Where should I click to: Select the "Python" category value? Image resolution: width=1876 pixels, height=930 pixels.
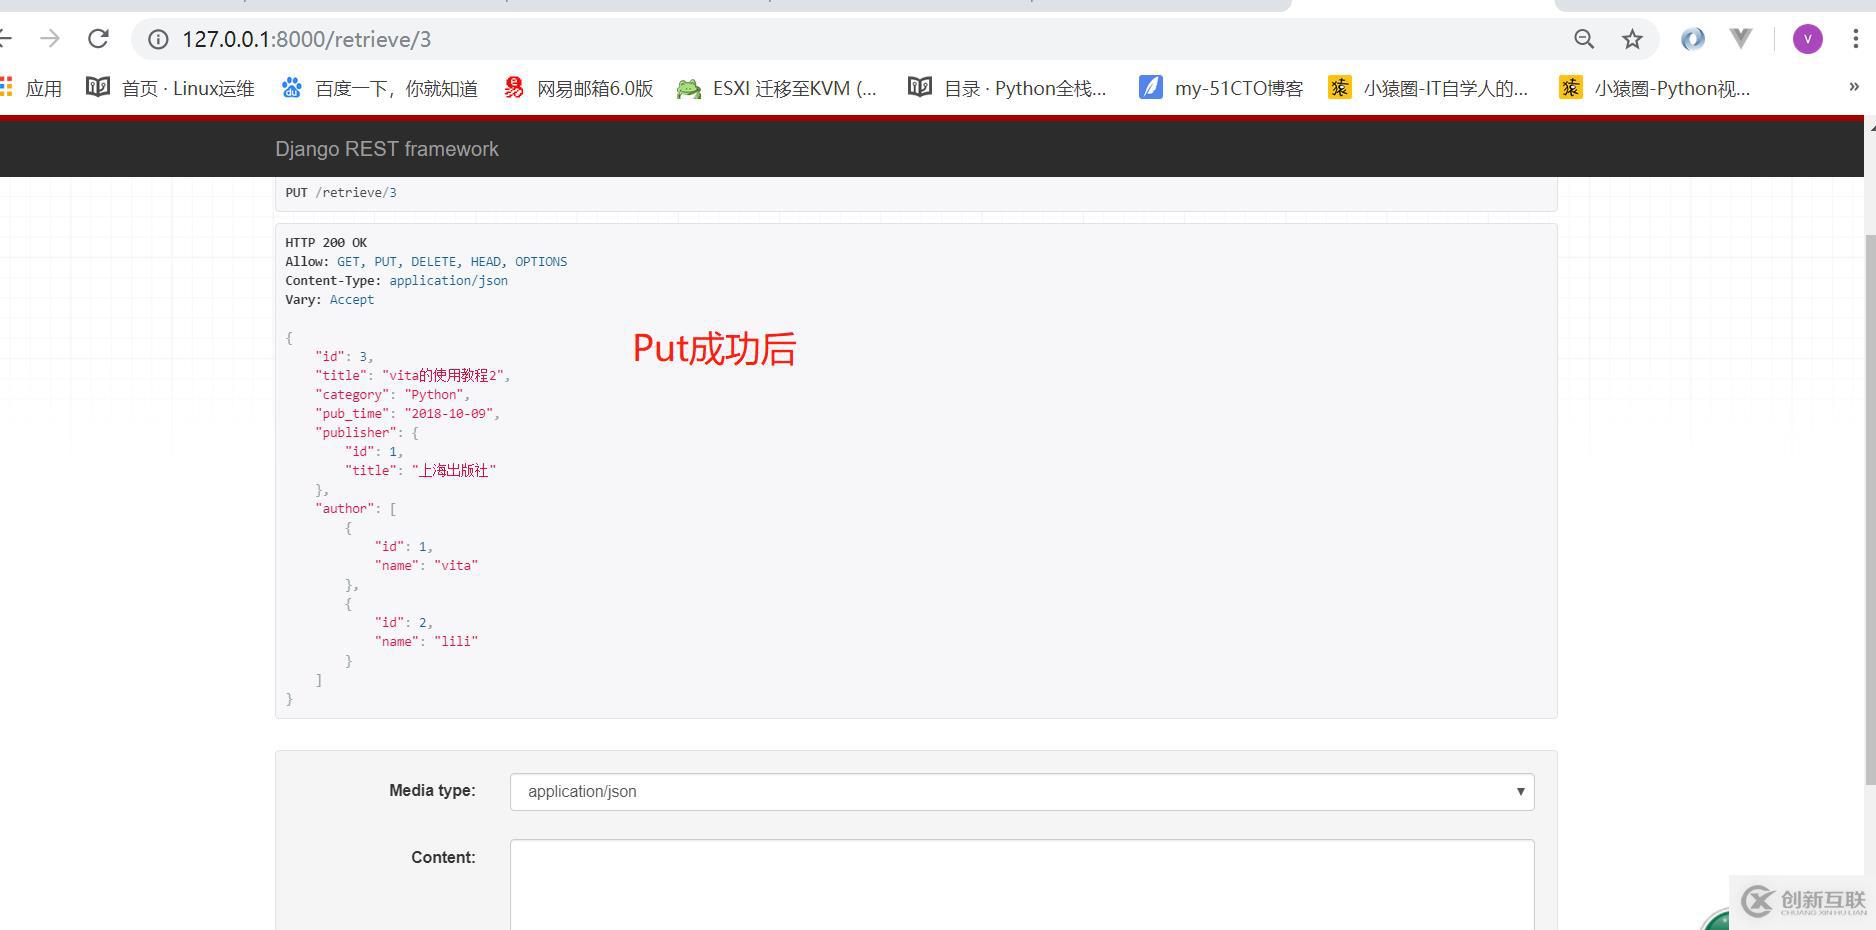coord(434,394)
